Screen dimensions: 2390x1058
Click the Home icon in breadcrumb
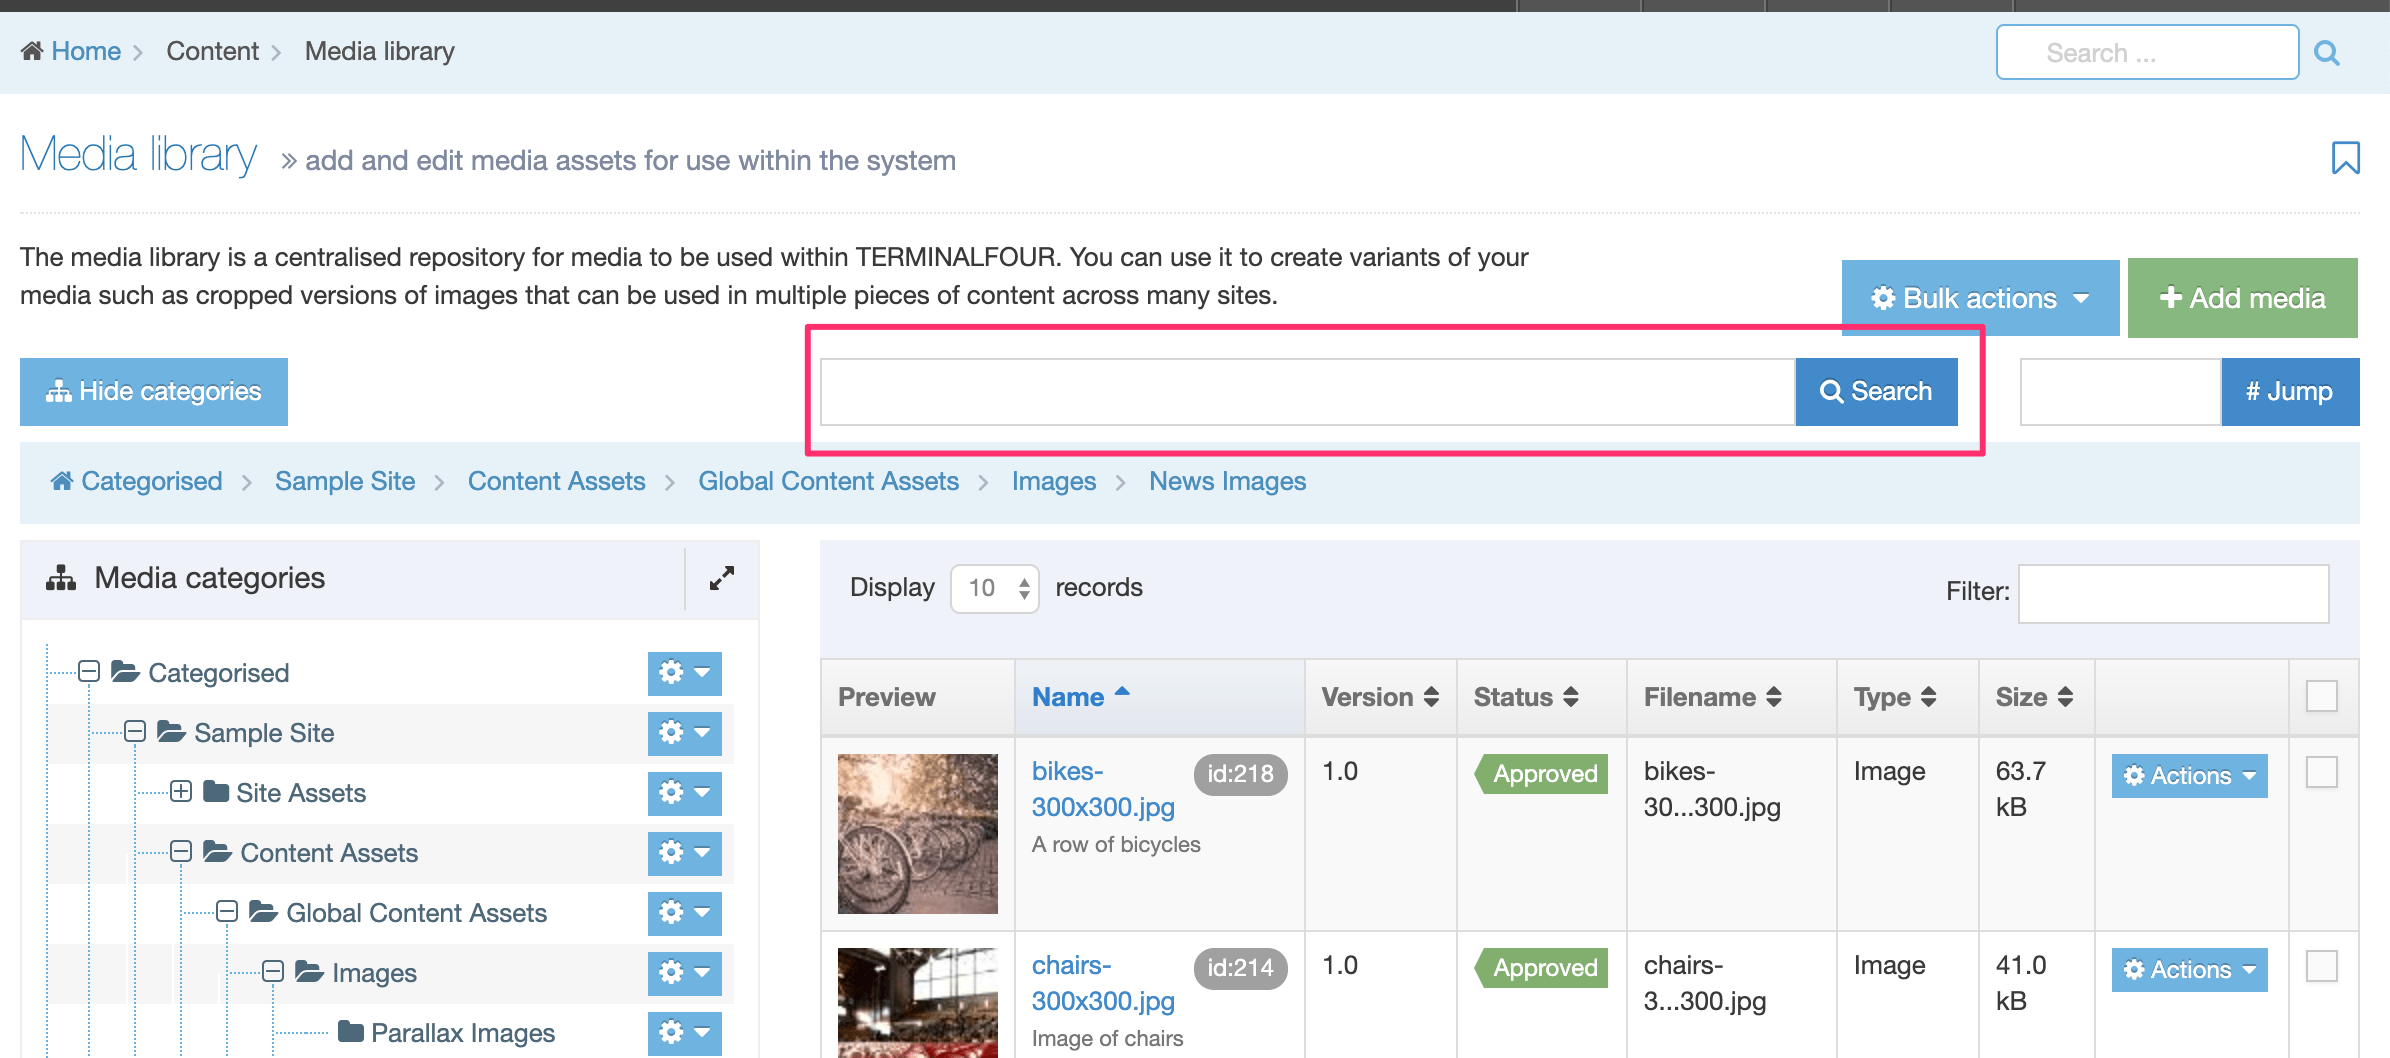pos(32,51)
